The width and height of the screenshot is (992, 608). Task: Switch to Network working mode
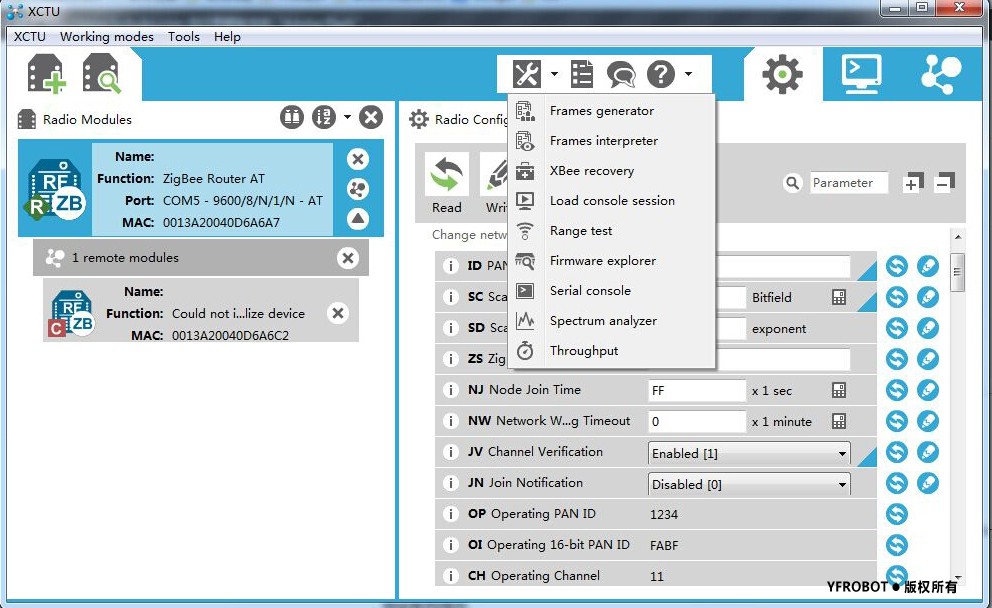coord(940,74)
